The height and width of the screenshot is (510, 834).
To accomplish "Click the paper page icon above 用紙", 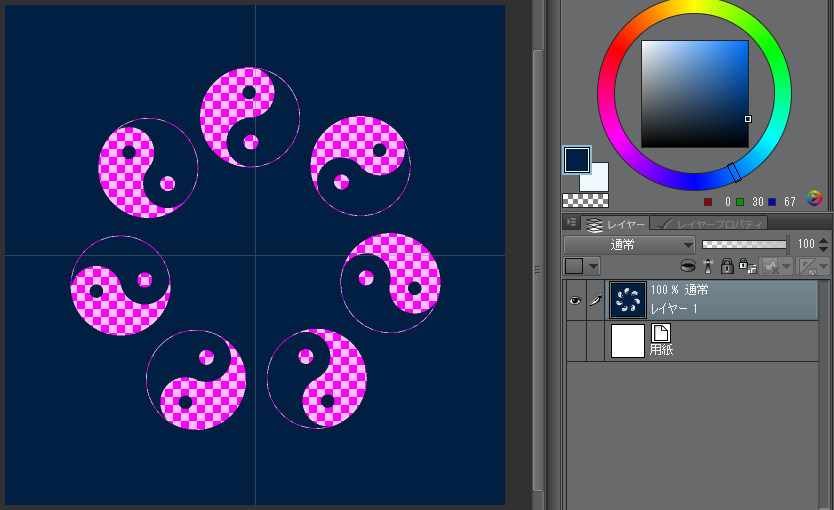I will pos(661,333).
